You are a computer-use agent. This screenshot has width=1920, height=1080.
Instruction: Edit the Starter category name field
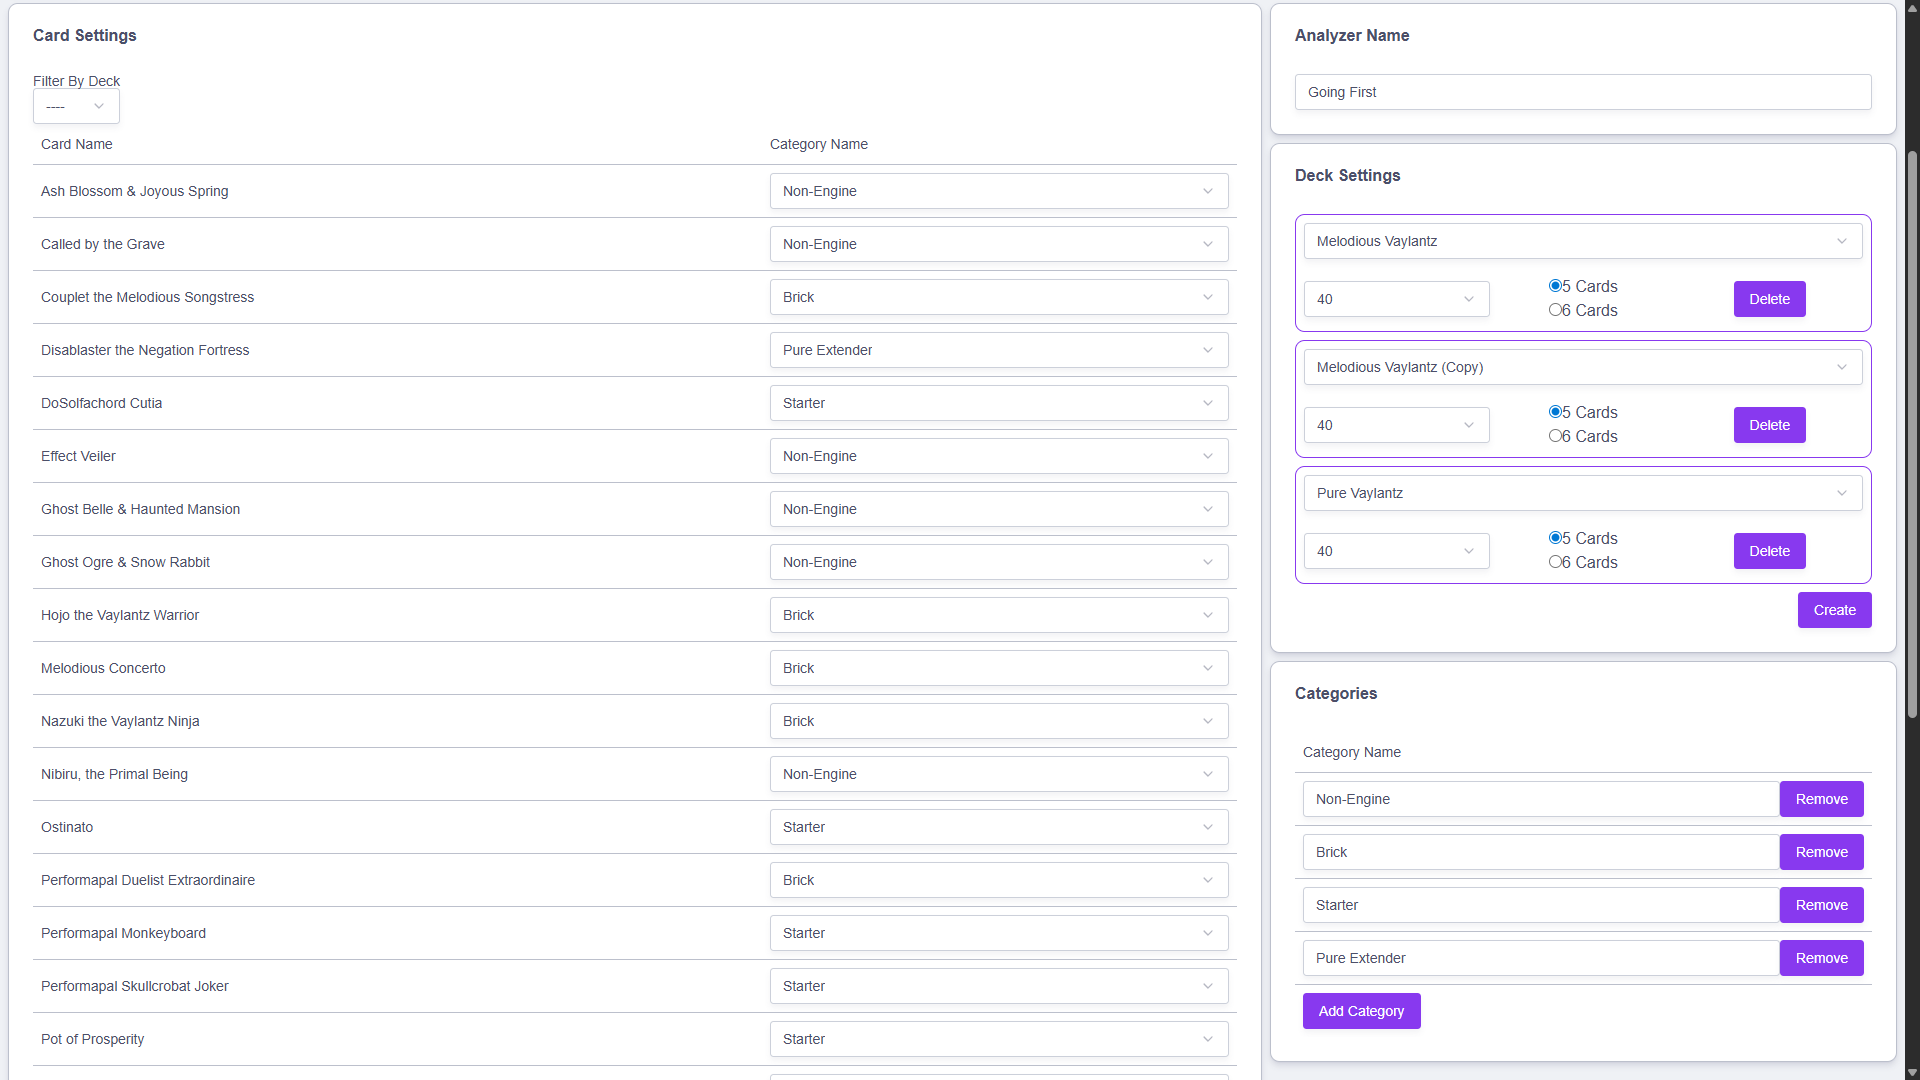[1541, 905]
